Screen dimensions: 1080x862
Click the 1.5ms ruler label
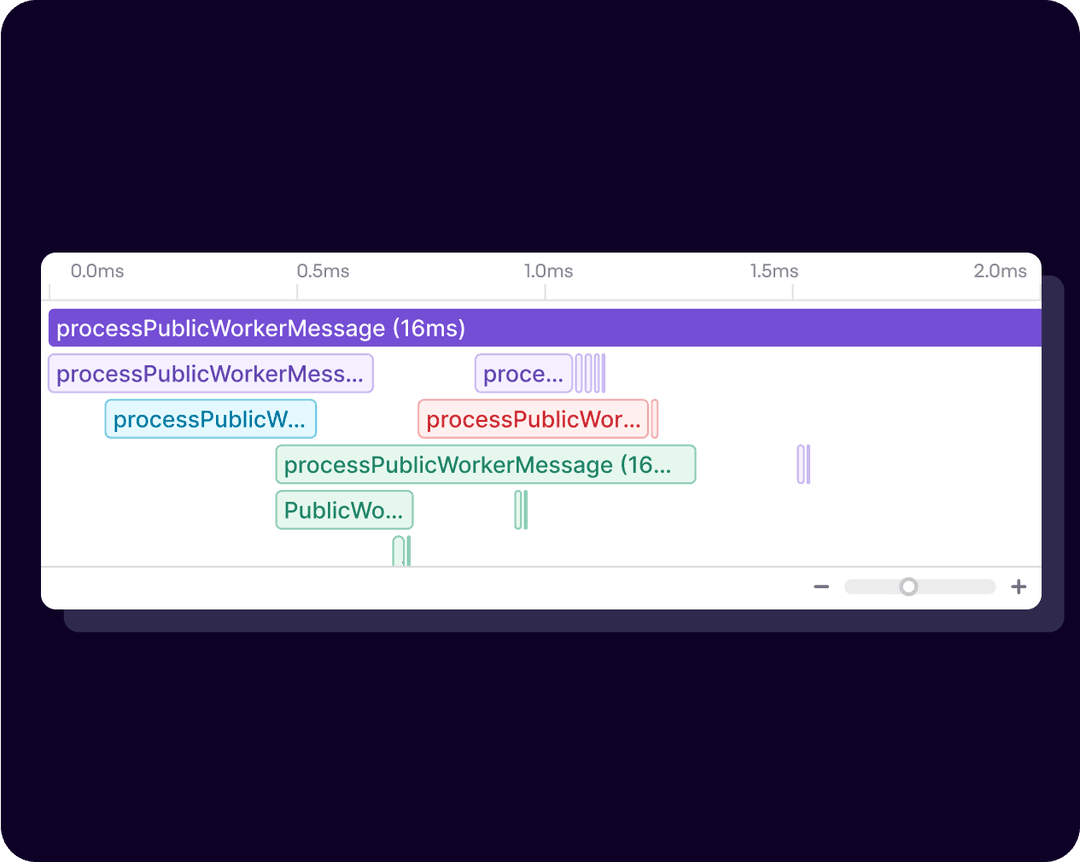(774, 271)
